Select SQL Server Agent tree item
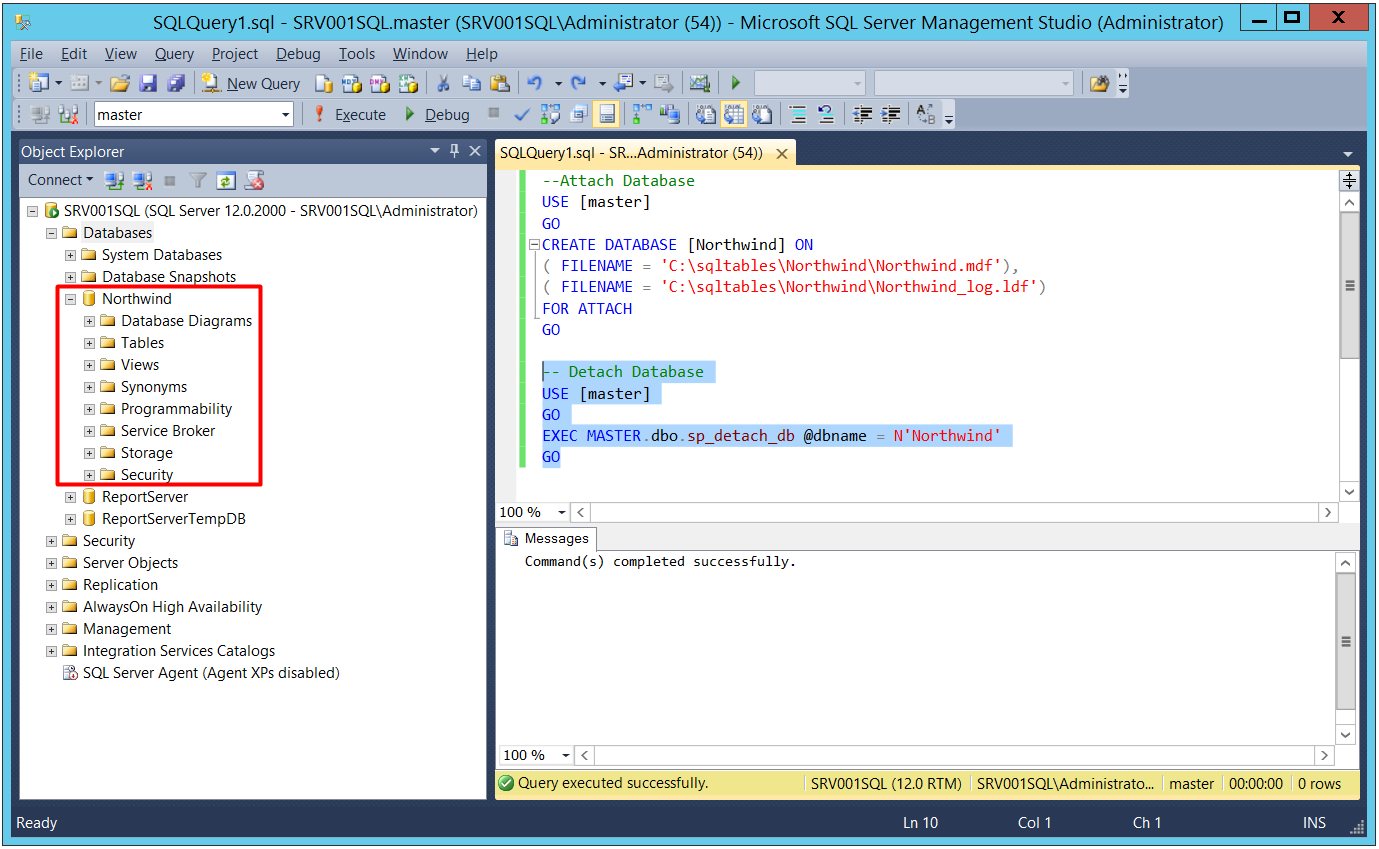This screenshot has width=1379, height=849. pyautogui.click(x=211, y=673)
